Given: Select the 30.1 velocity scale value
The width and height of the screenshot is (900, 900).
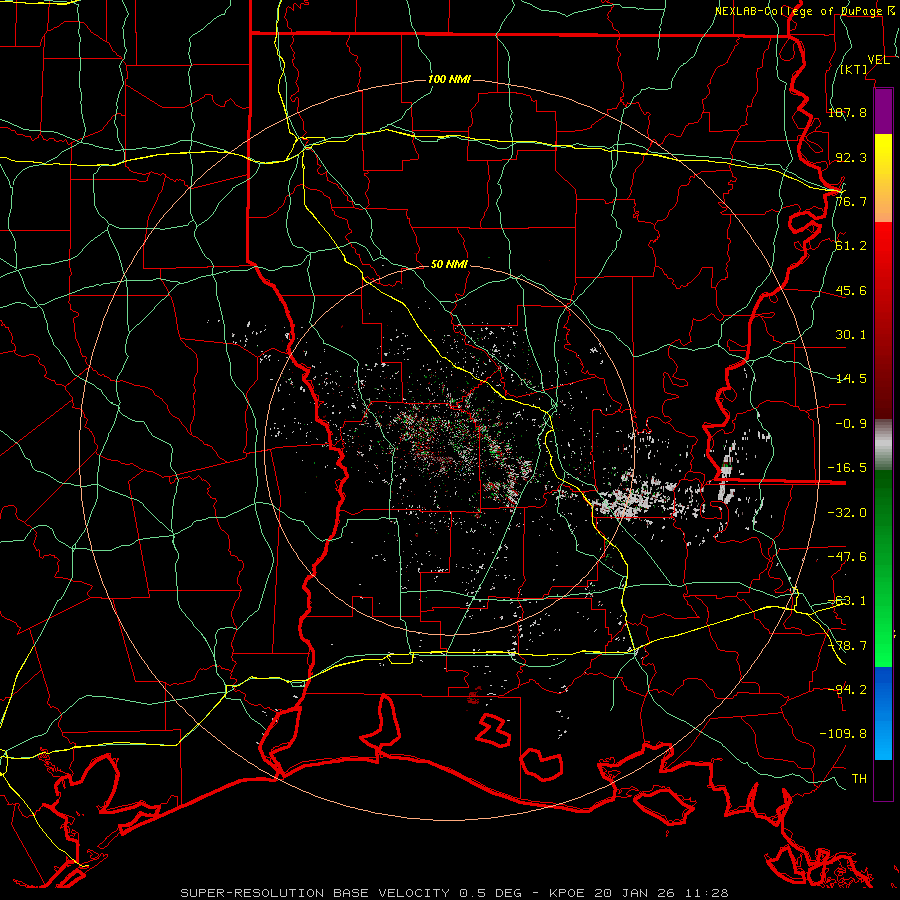Looking at the screenshot, I should (x=851, y=335).
